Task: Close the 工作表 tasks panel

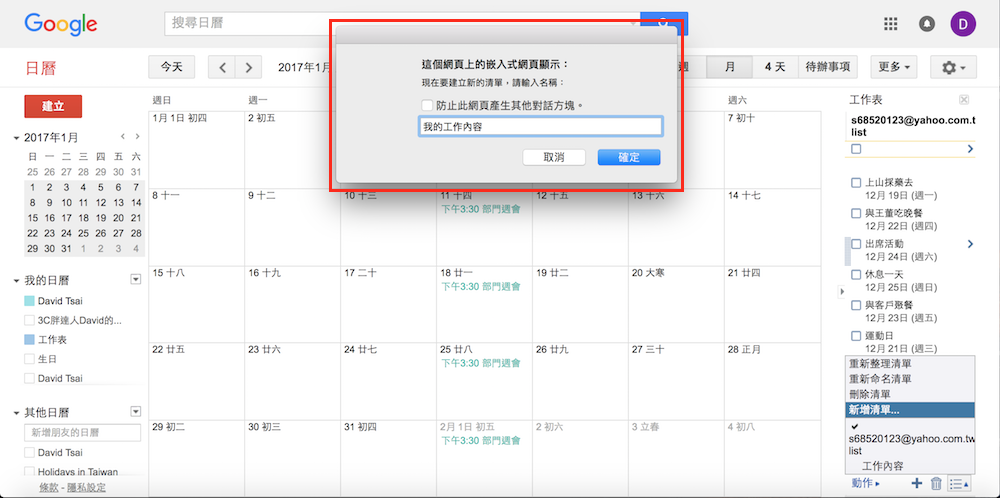Action: pos(963,100)
